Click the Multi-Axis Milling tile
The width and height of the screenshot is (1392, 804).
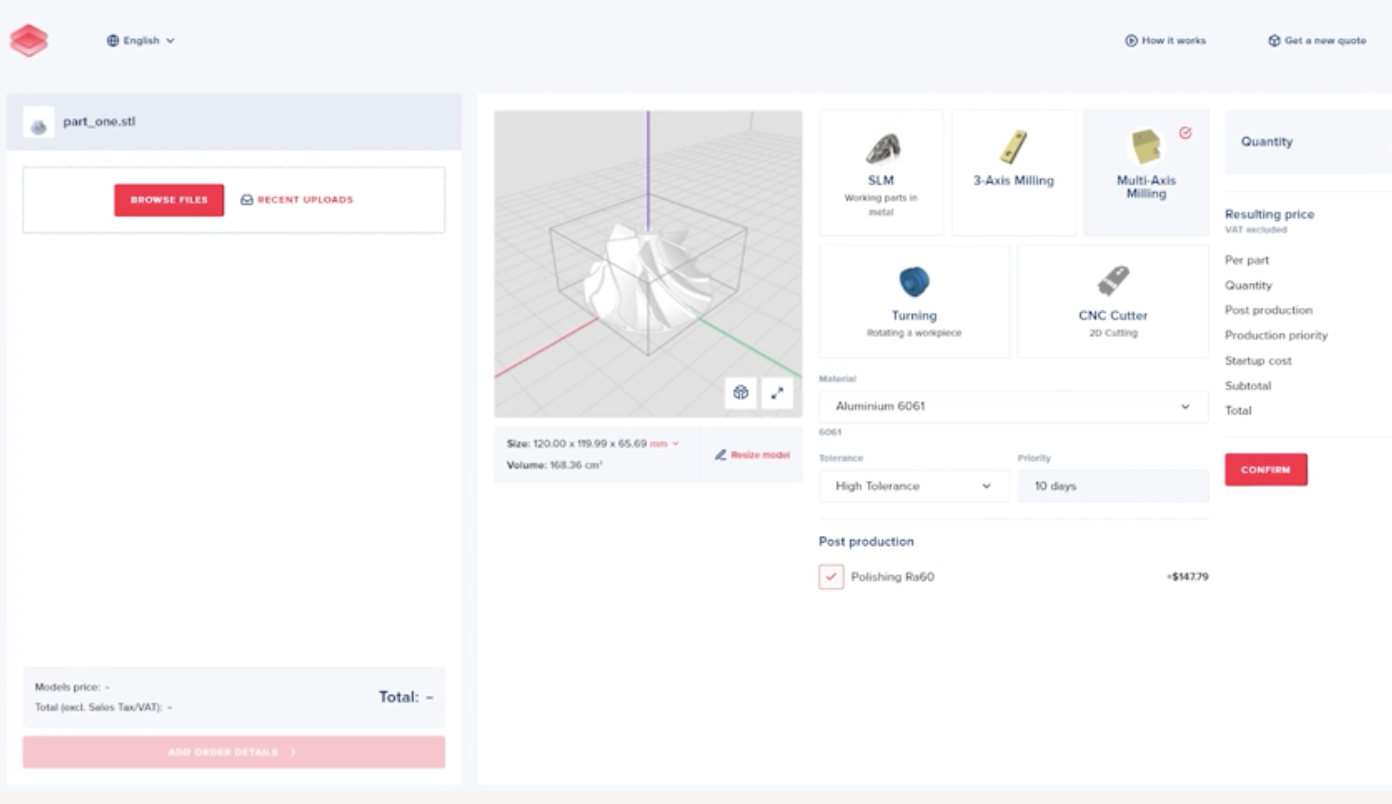click(x=1146, y=173)
